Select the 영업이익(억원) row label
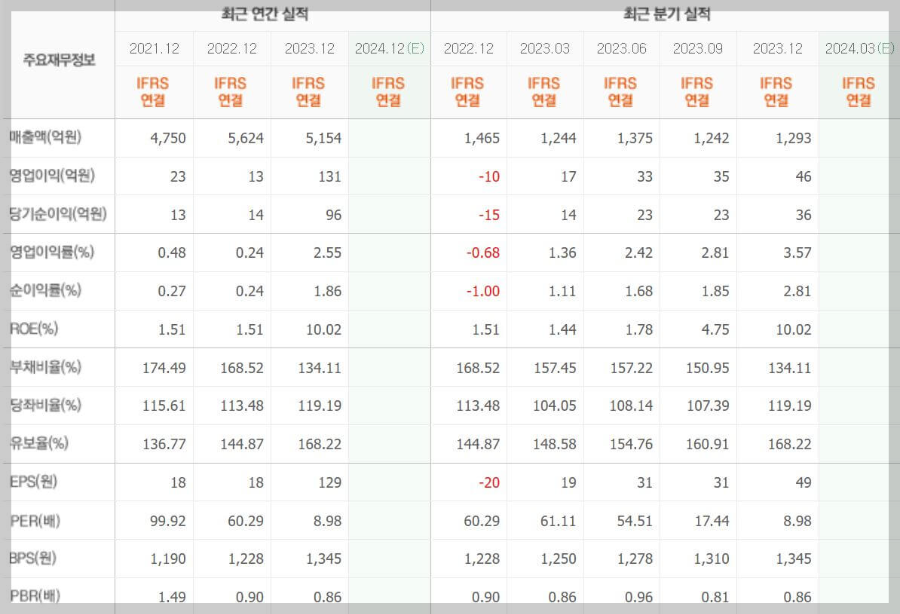Image resolution: width=900 pixels, height=614 pixels. (52, 176)
